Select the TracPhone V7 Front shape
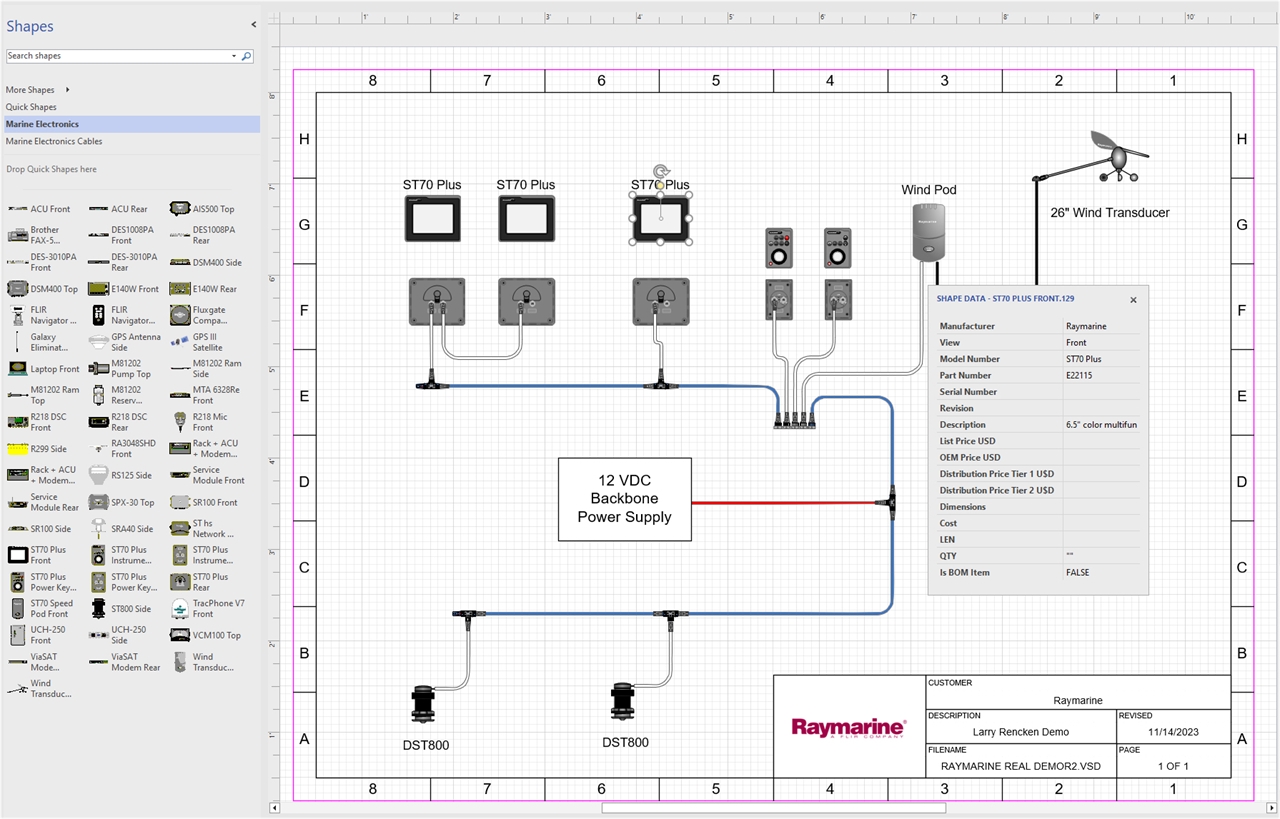This screenshot has height=819, width=1280. pyautogui.click(x=207, y=609)
